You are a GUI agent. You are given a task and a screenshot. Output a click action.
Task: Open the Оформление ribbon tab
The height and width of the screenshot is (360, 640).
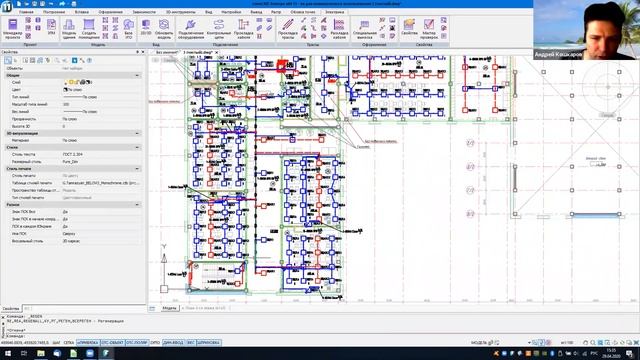pos(110,12)
